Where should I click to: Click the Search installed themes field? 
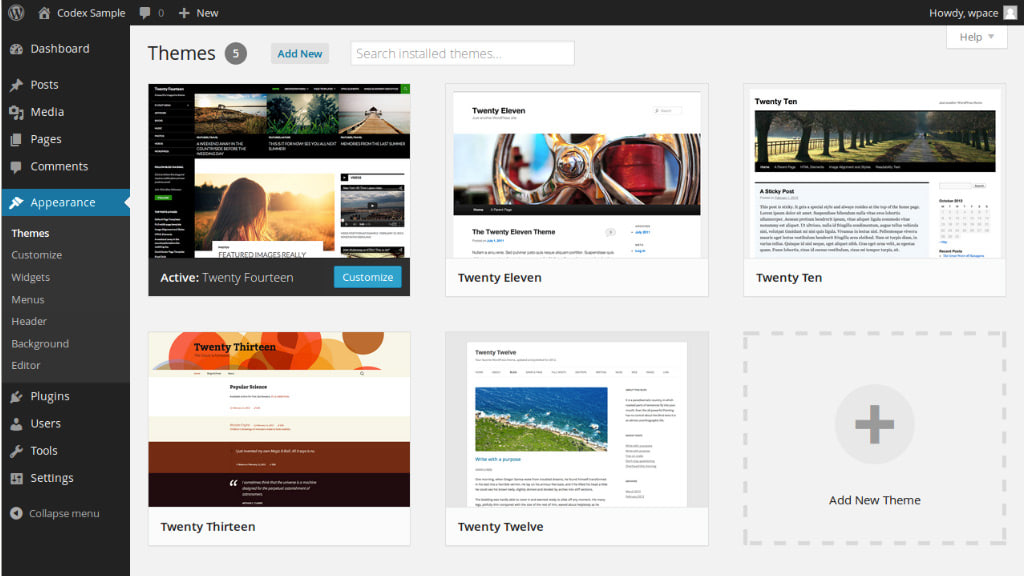tap(462, 54)
